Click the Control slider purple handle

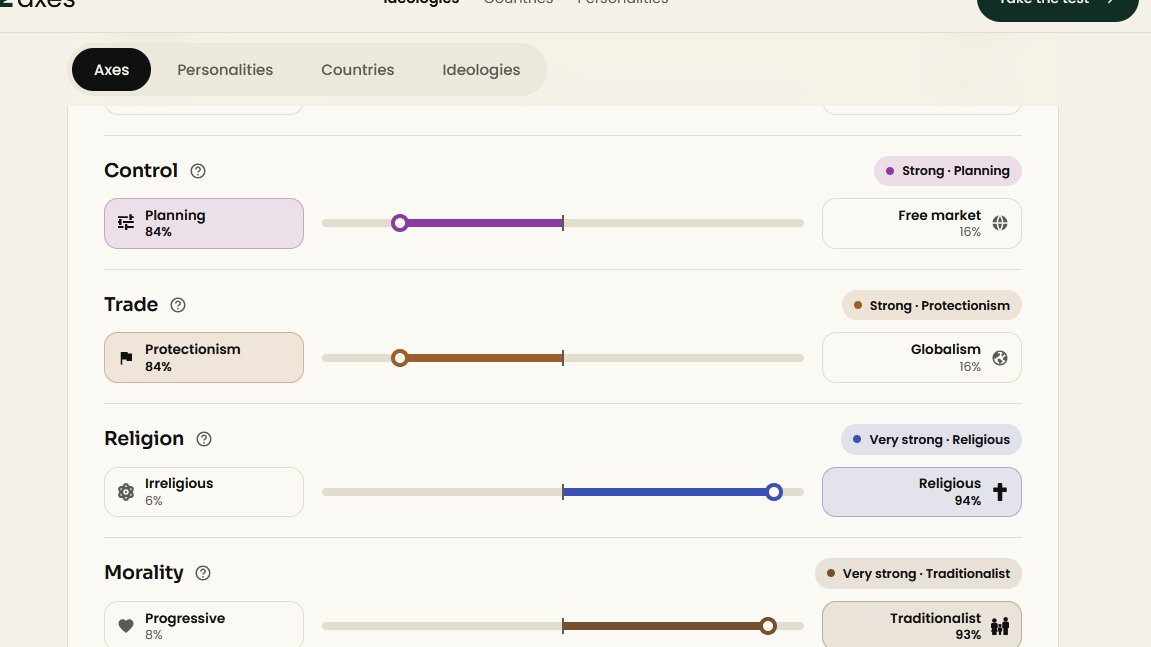(x=399, y=223)
